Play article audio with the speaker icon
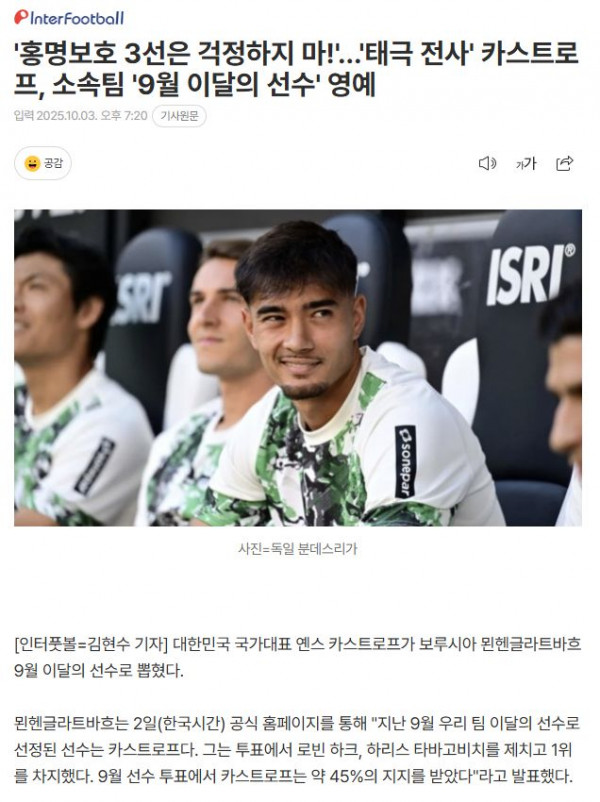Image resolution: width=600 pixels, height=802 pixels. click(487, 163)
